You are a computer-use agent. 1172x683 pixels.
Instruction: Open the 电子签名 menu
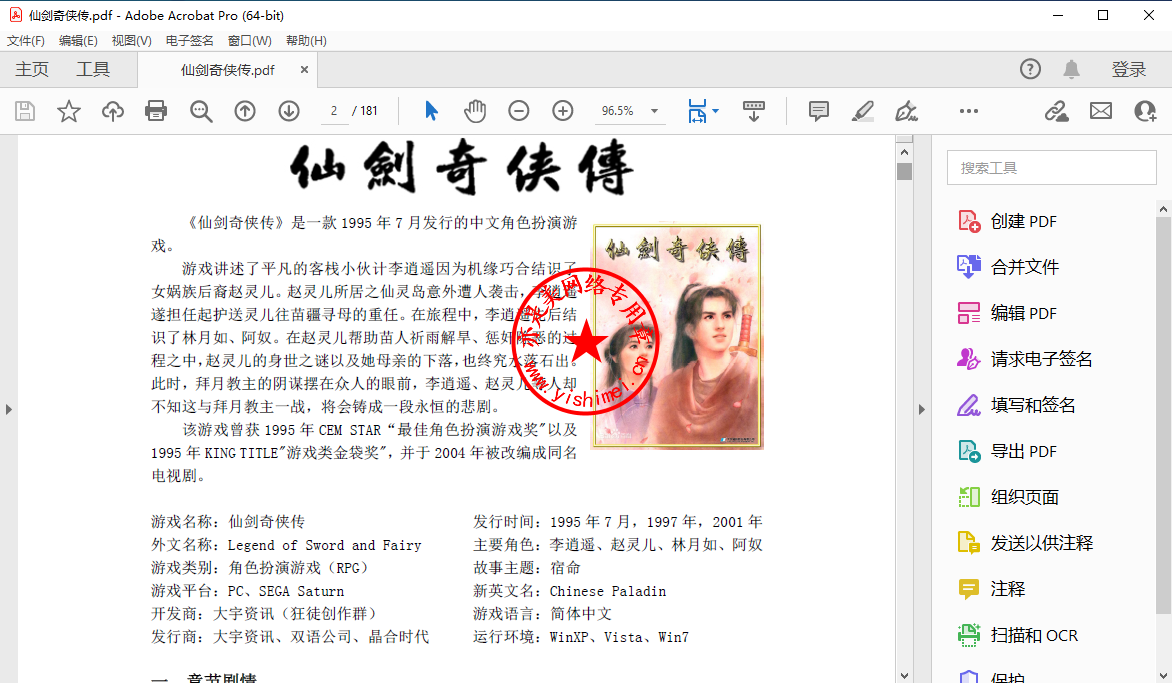[x=190, y=40]
